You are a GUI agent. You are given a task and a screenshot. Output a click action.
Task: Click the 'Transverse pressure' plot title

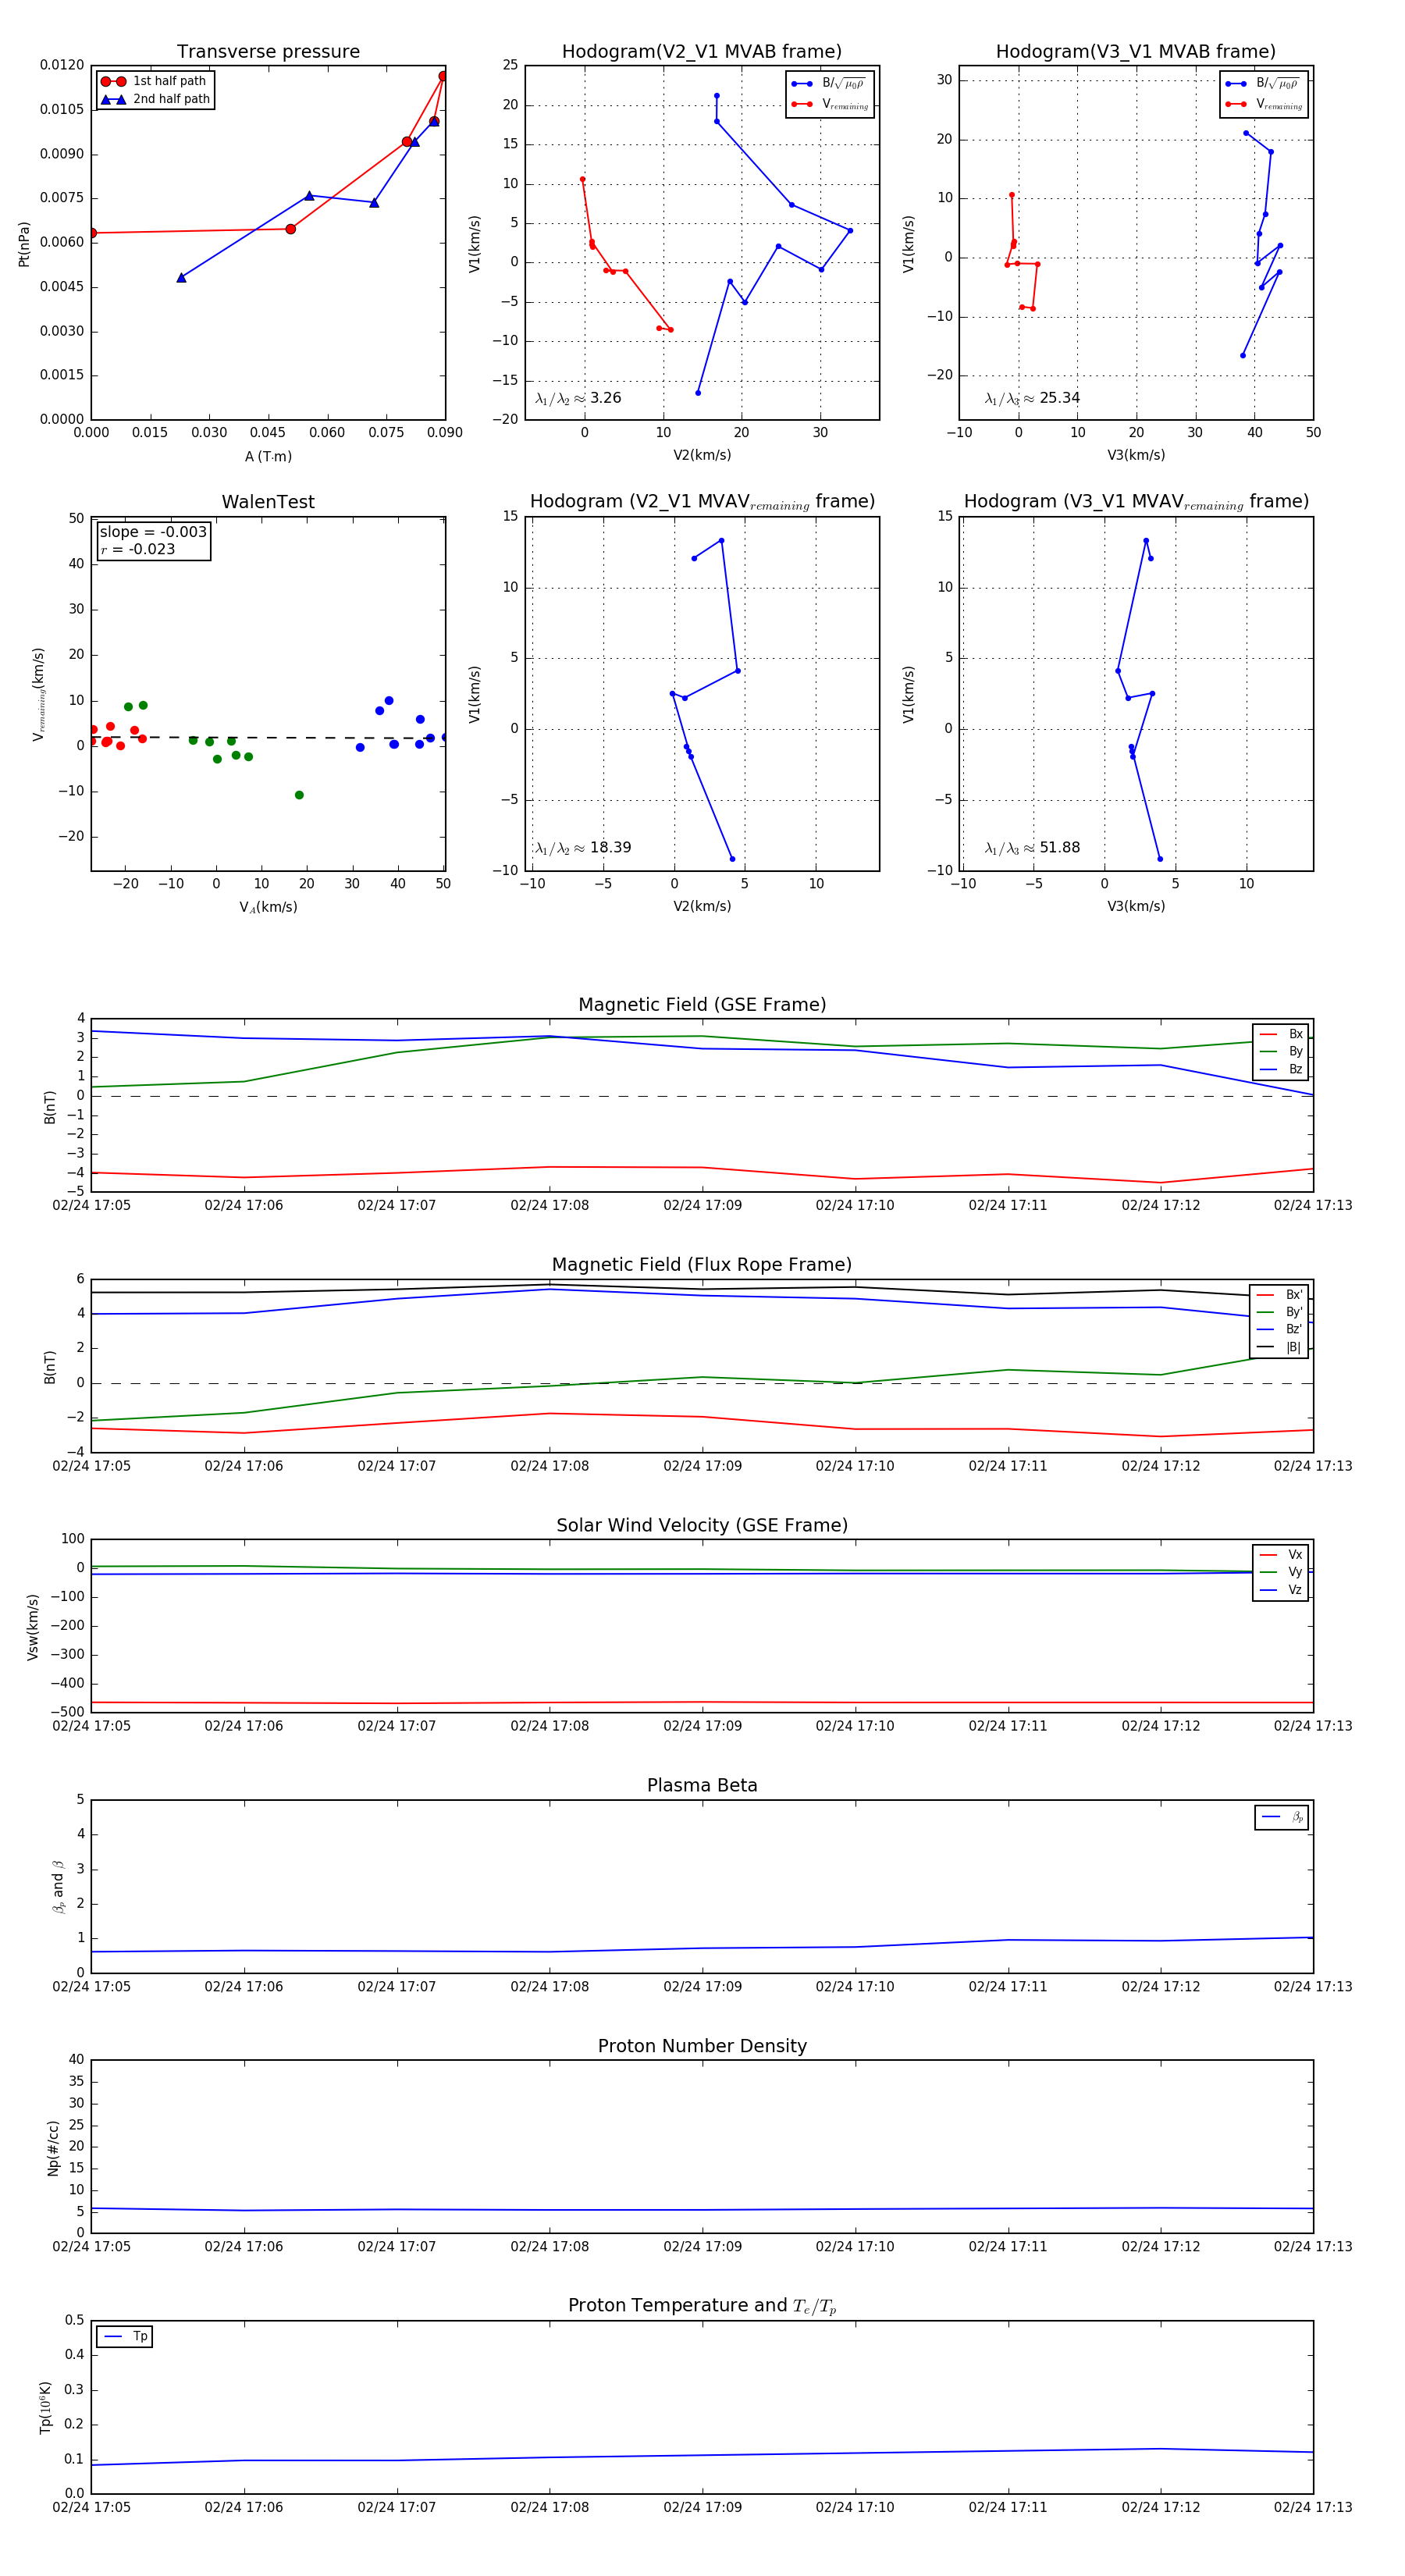tap(268, 52)
